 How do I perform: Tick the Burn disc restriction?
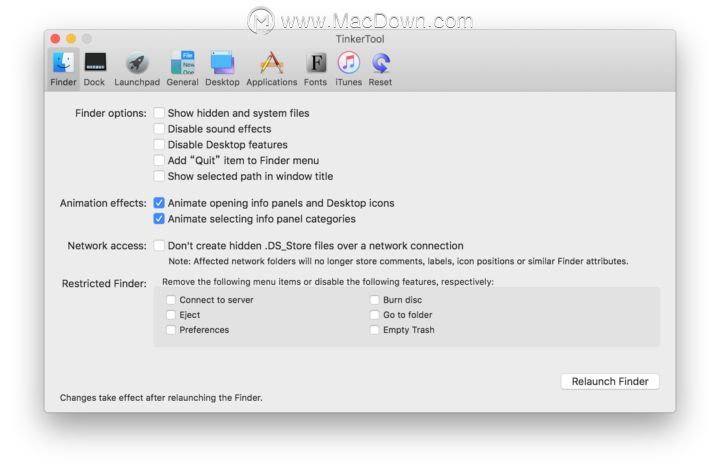click(375, 300)
